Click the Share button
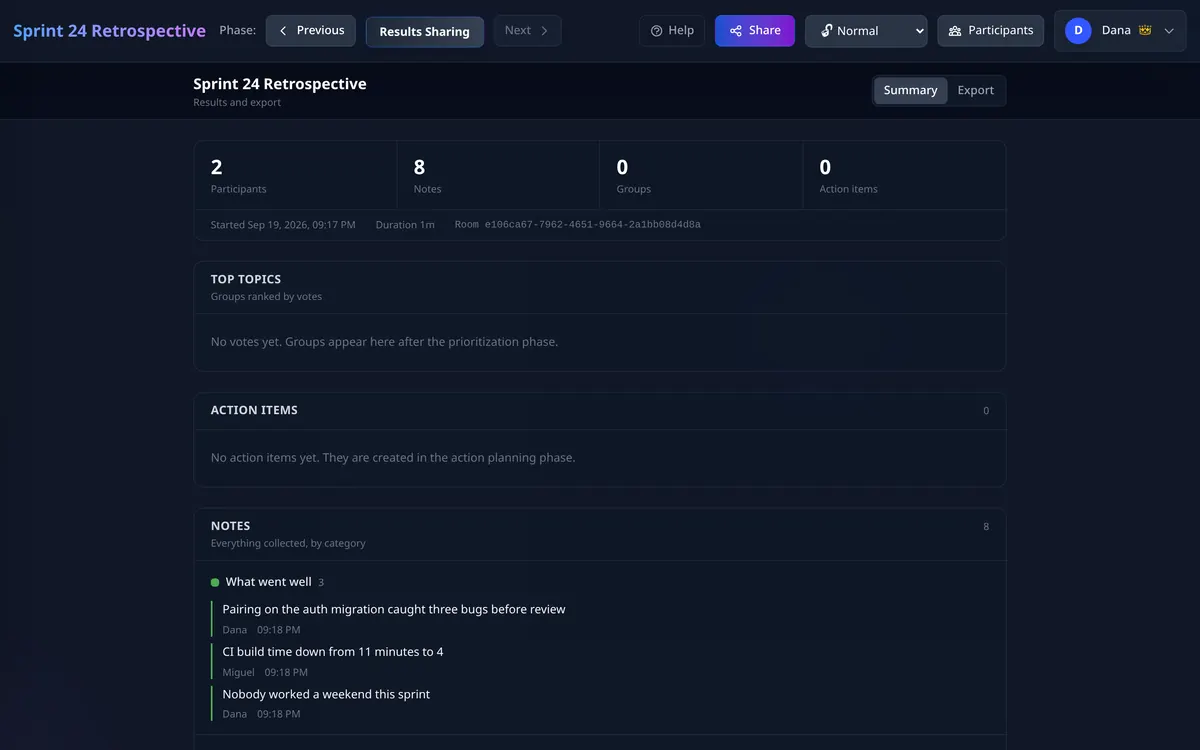 coord(755,31)
